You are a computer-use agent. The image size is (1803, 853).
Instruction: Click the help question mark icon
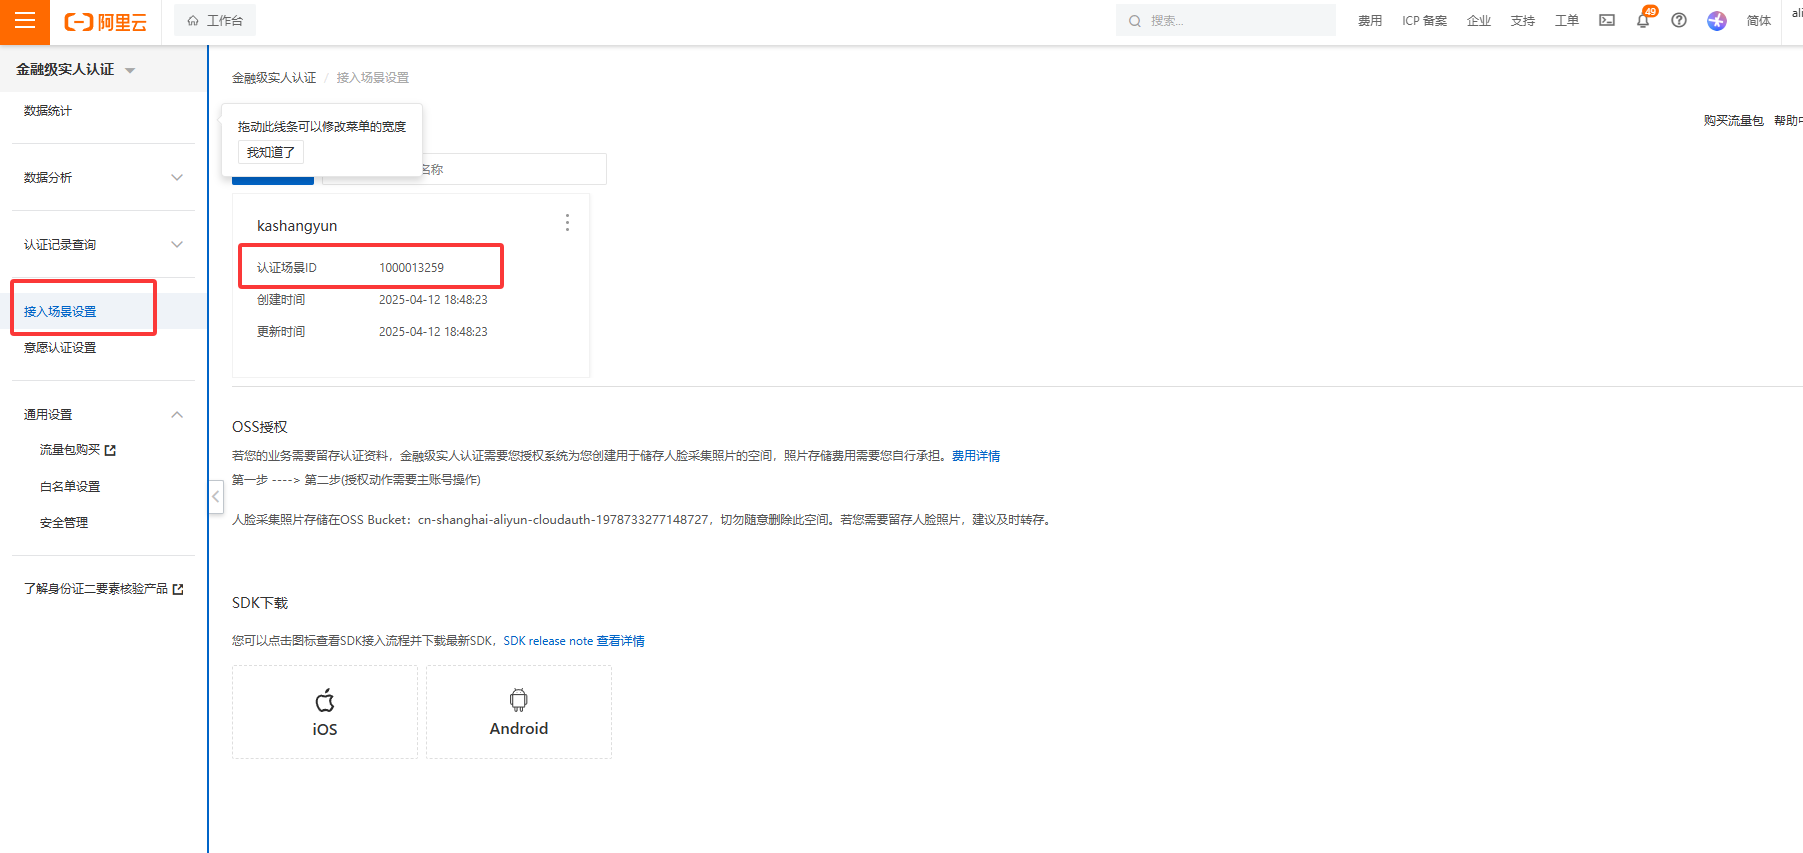pos(1679,20)
